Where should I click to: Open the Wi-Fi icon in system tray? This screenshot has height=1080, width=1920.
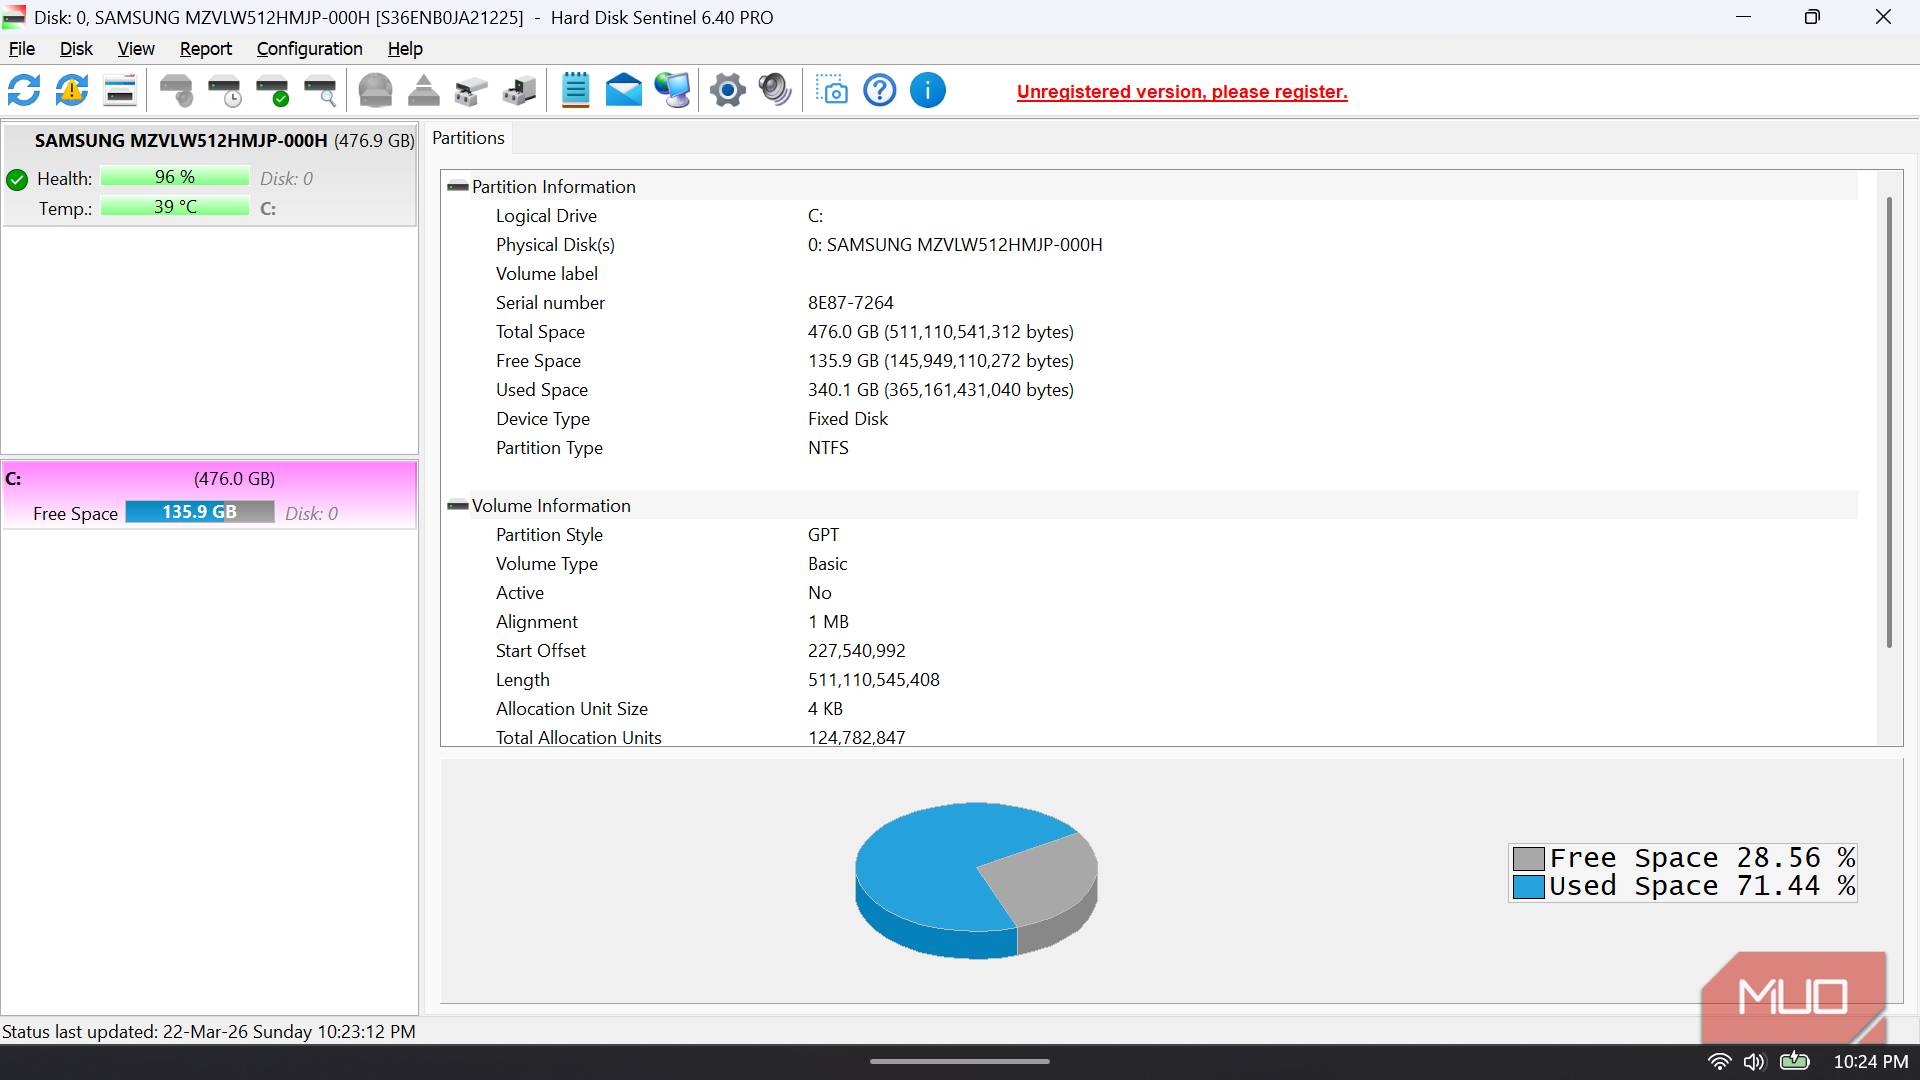pos(1719,1062)
